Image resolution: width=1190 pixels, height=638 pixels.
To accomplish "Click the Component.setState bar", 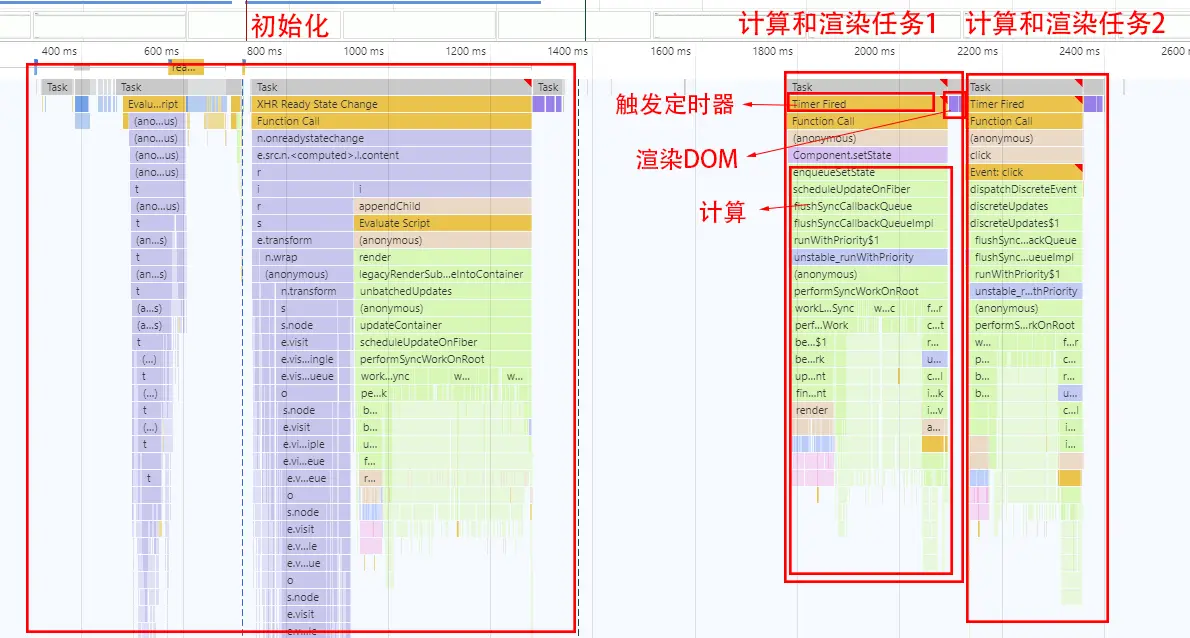I will pyautogui.click(x=868, y=155).
